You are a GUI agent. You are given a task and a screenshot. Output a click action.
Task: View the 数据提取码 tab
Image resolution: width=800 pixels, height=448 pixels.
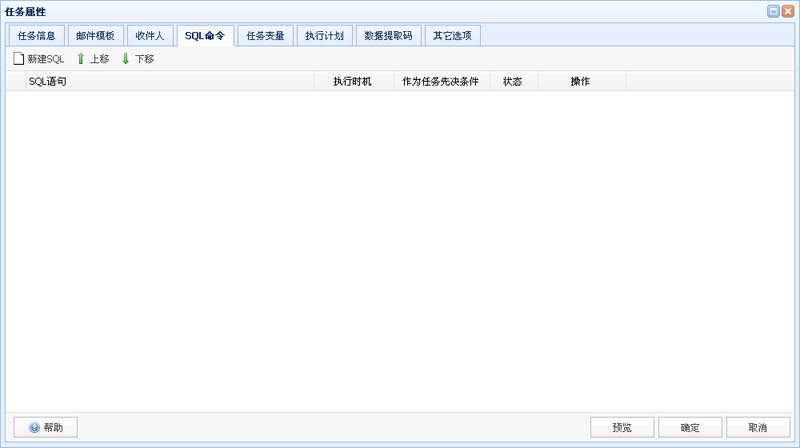tap(388, 35)
